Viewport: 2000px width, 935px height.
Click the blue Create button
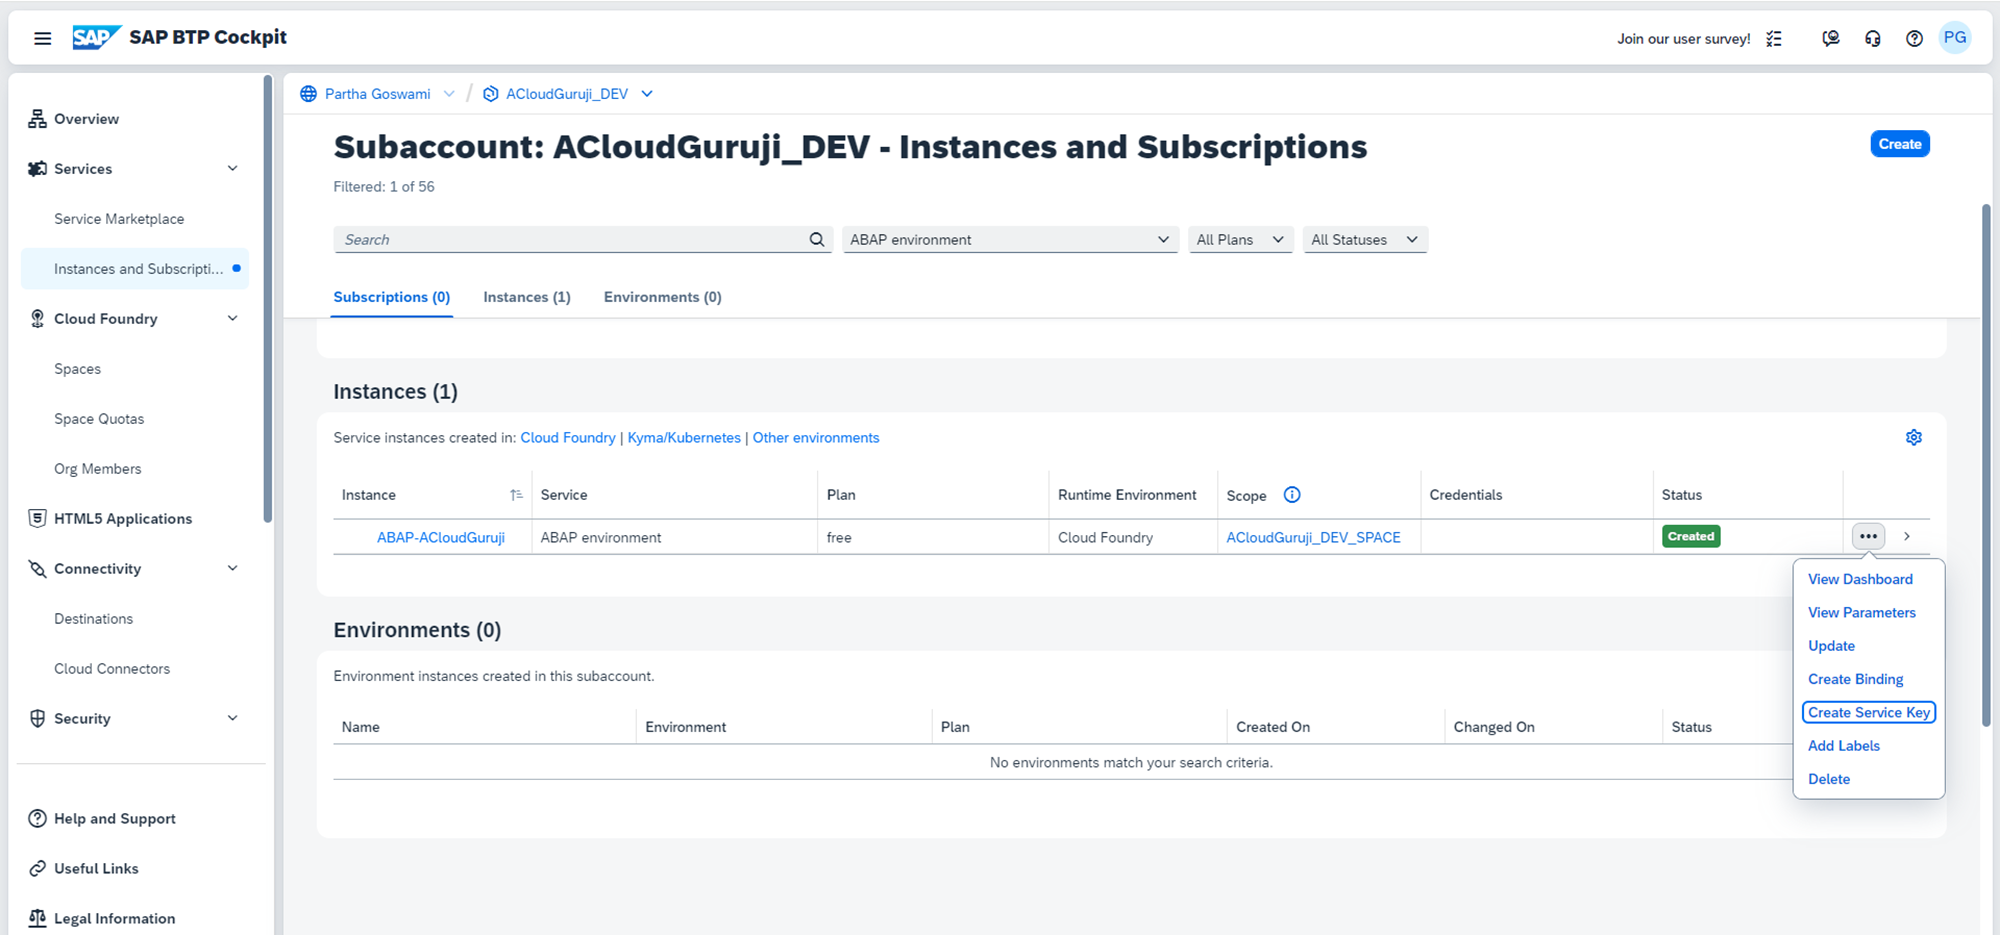click(1899, 144)
